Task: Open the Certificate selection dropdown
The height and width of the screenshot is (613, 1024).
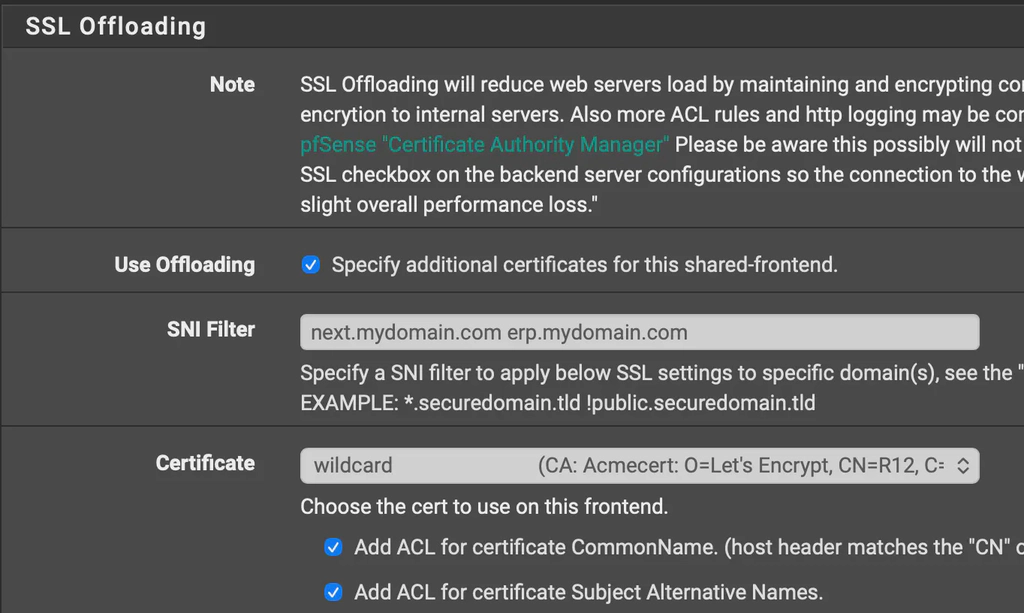Action: [640, 465]
